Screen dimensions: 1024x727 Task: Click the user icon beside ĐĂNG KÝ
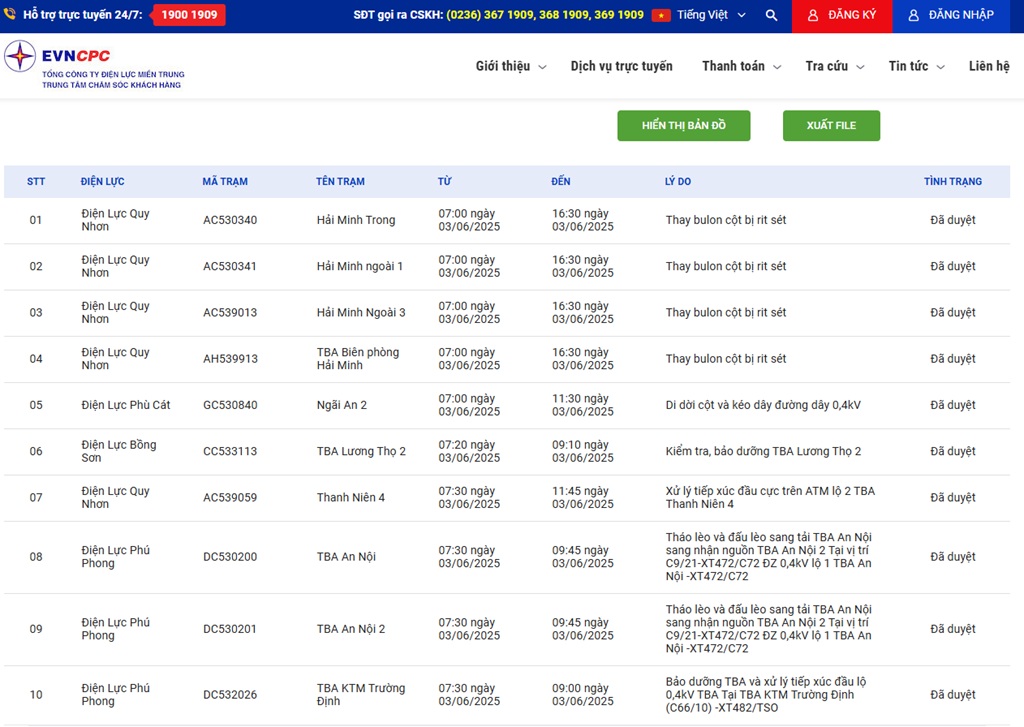[813, 16]
